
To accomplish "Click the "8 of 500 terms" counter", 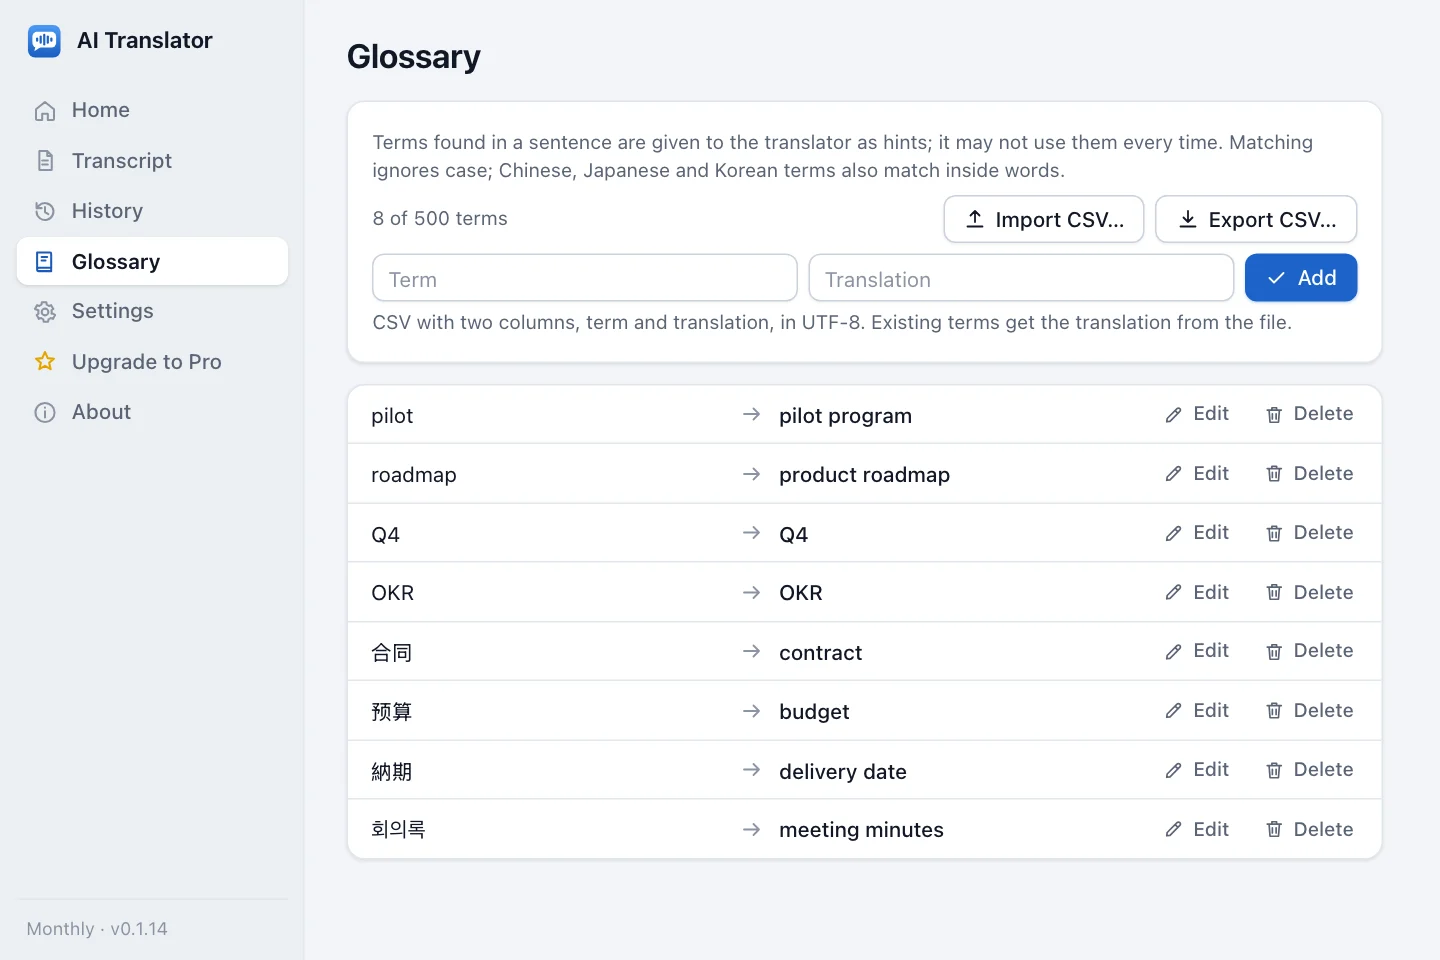I will (440, 219).
